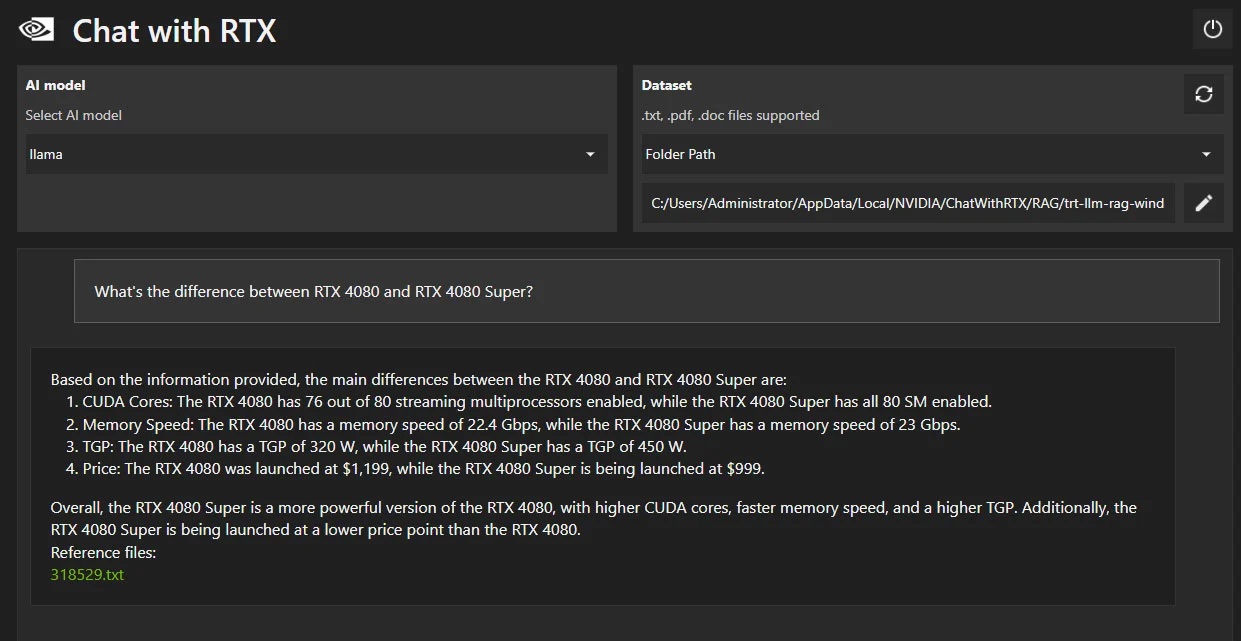Image resolution: width=1241 pixels, height=641 pixels.
Task: Click the Chat with RTX title
Action: (x=173, y=31)
